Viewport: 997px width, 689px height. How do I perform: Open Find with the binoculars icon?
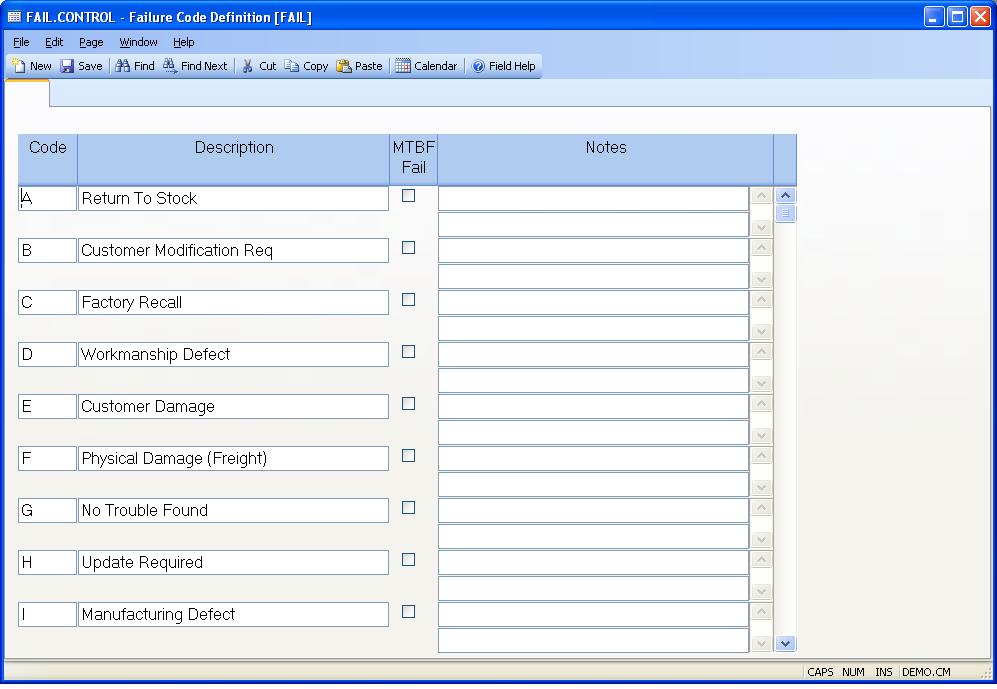tap(123, 66)
